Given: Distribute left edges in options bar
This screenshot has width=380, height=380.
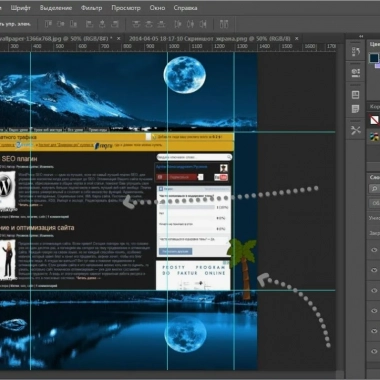Looking at the screenshot, I should coord(178,24).
